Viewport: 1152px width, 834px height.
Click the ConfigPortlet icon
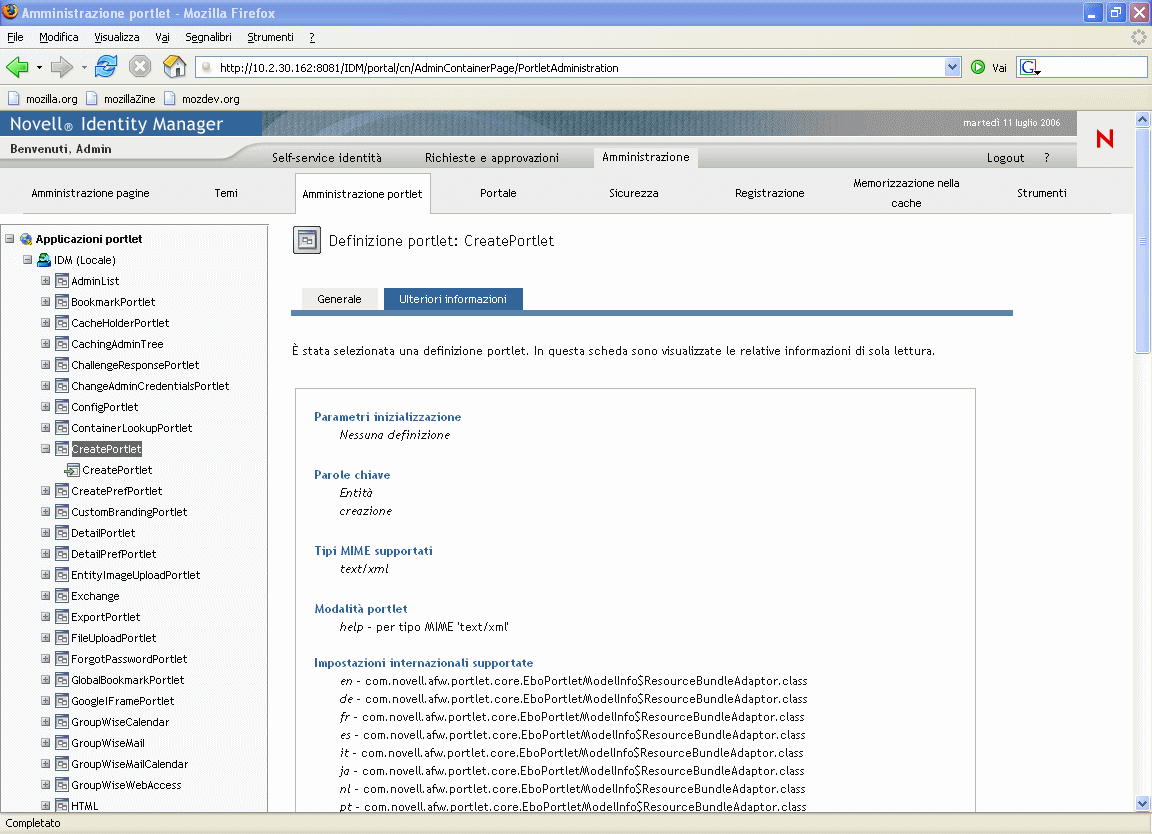pyautogui.click(x=62, y=407)
